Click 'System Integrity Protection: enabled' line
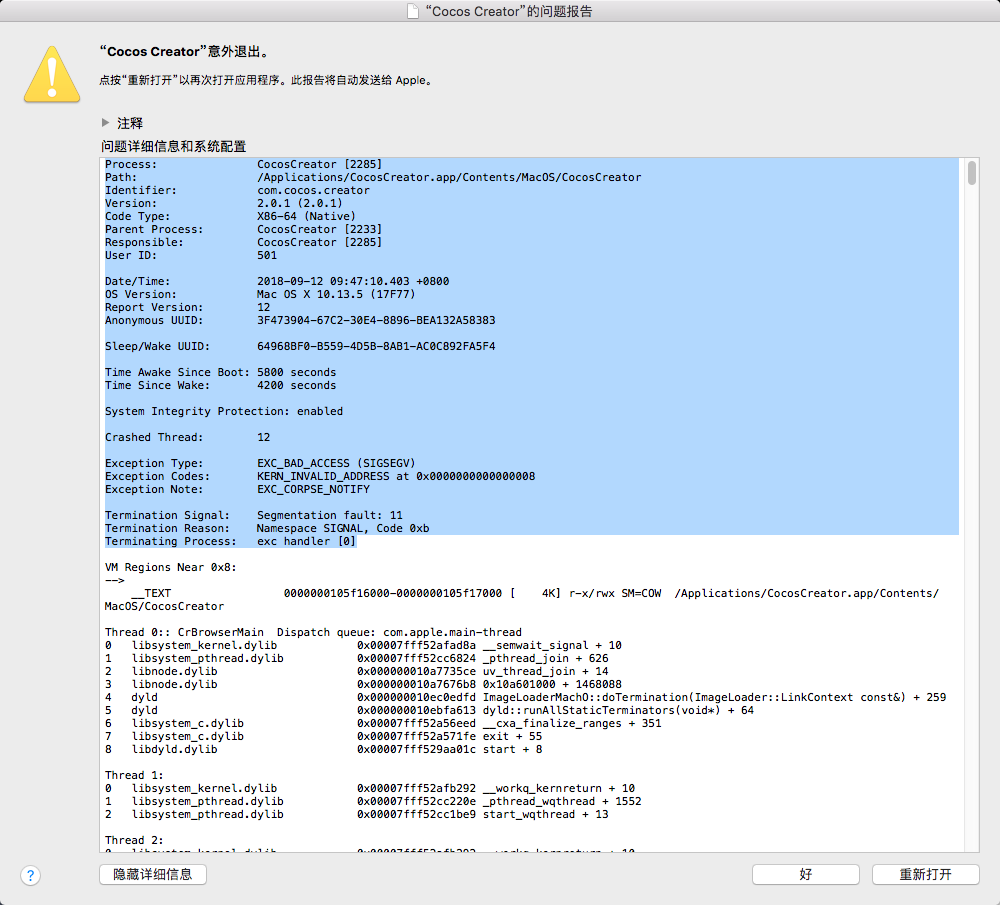This screenshot has width=1000, height=905. click(224, 411)
